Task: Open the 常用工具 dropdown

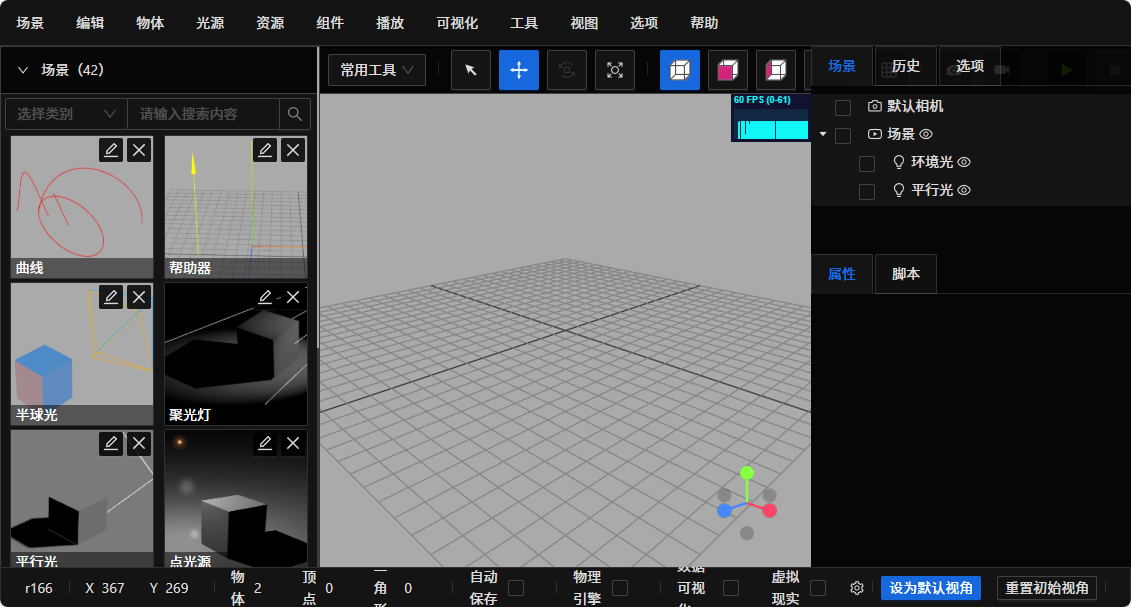Action: (377, 70)
